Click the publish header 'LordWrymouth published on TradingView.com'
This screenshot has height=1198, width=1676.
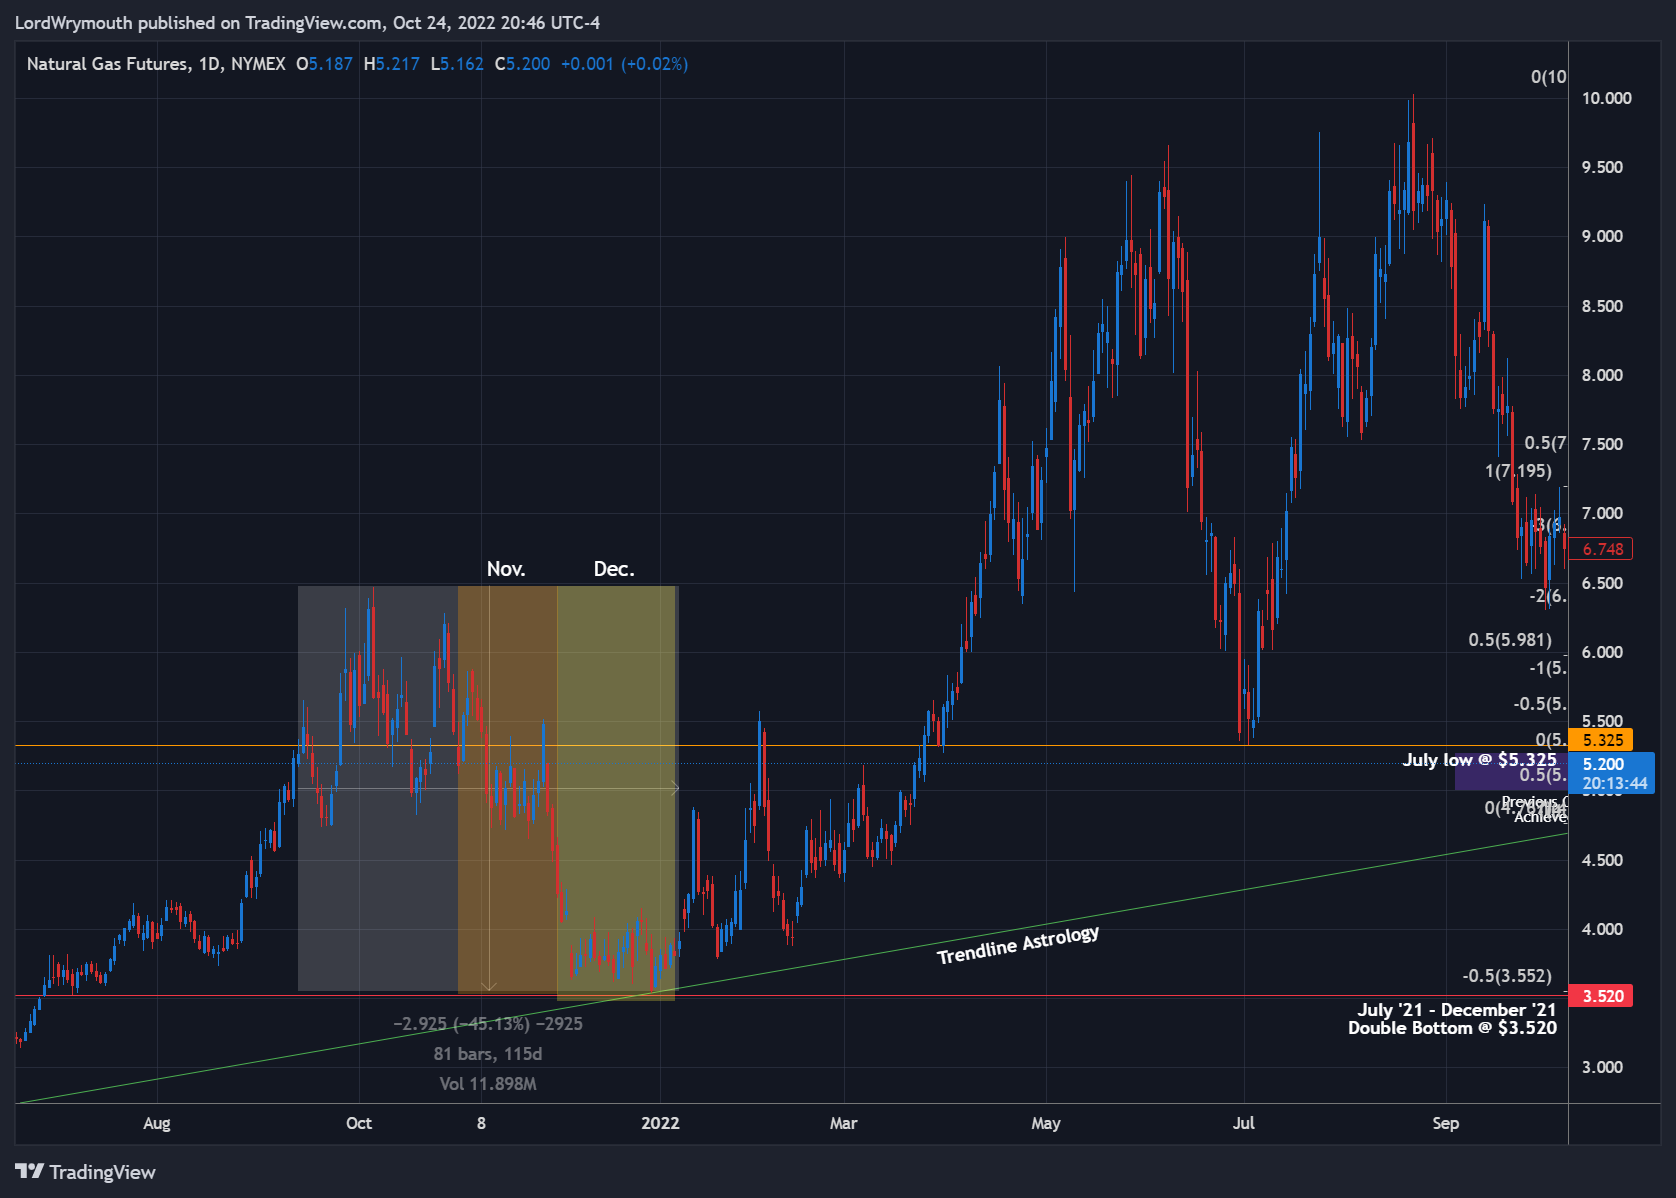pyautogui.click(x=199, y=23)
